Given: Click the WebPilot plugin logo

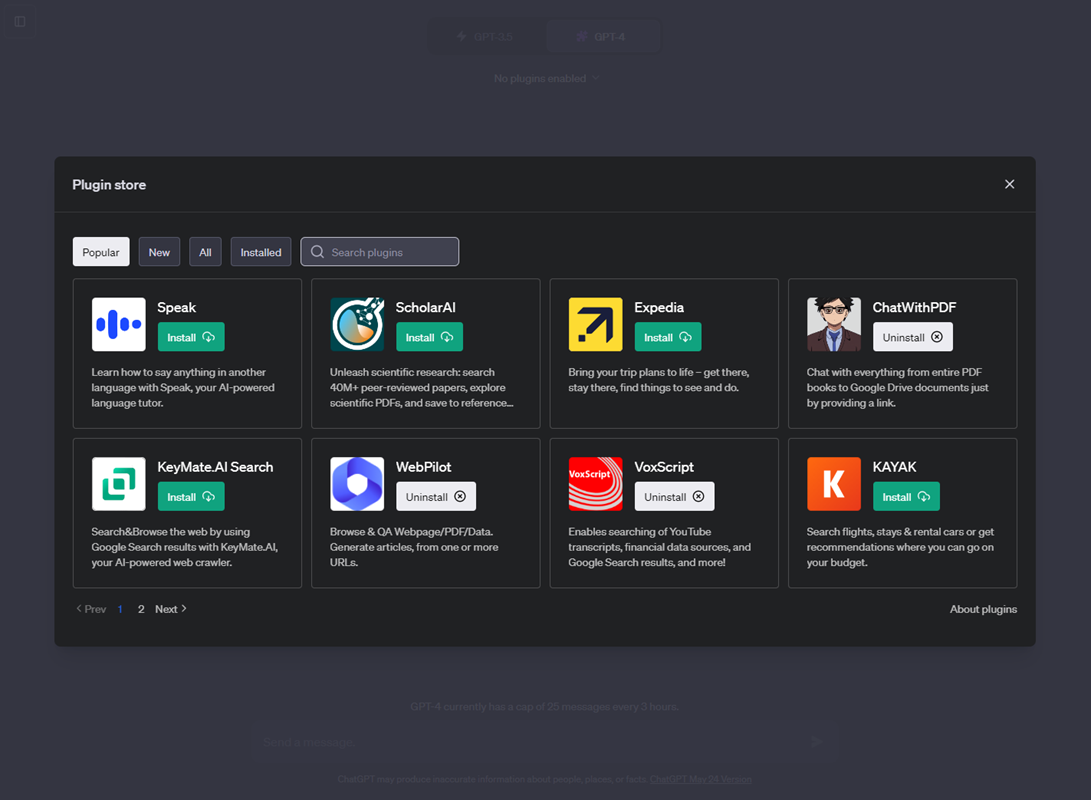Looking at the screenshot, I should point(357,483).
